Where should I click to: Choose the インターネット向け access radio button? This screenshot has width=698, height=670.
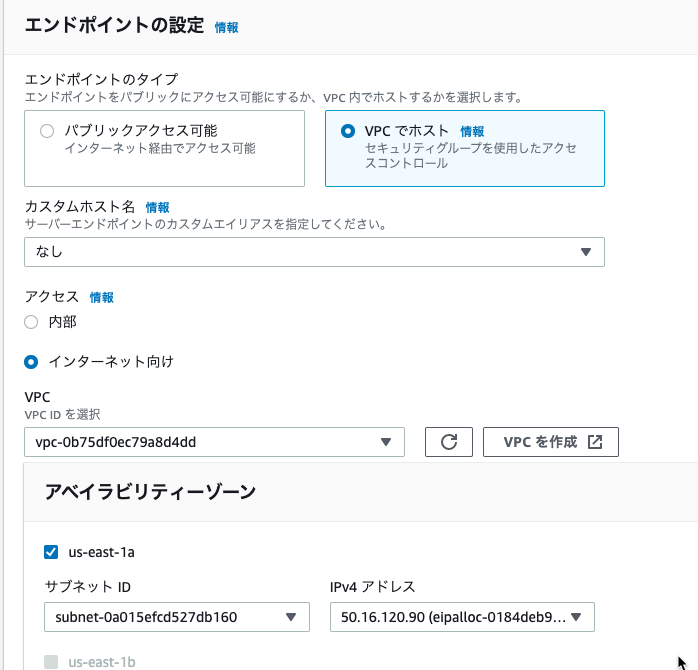coord(31,362)
